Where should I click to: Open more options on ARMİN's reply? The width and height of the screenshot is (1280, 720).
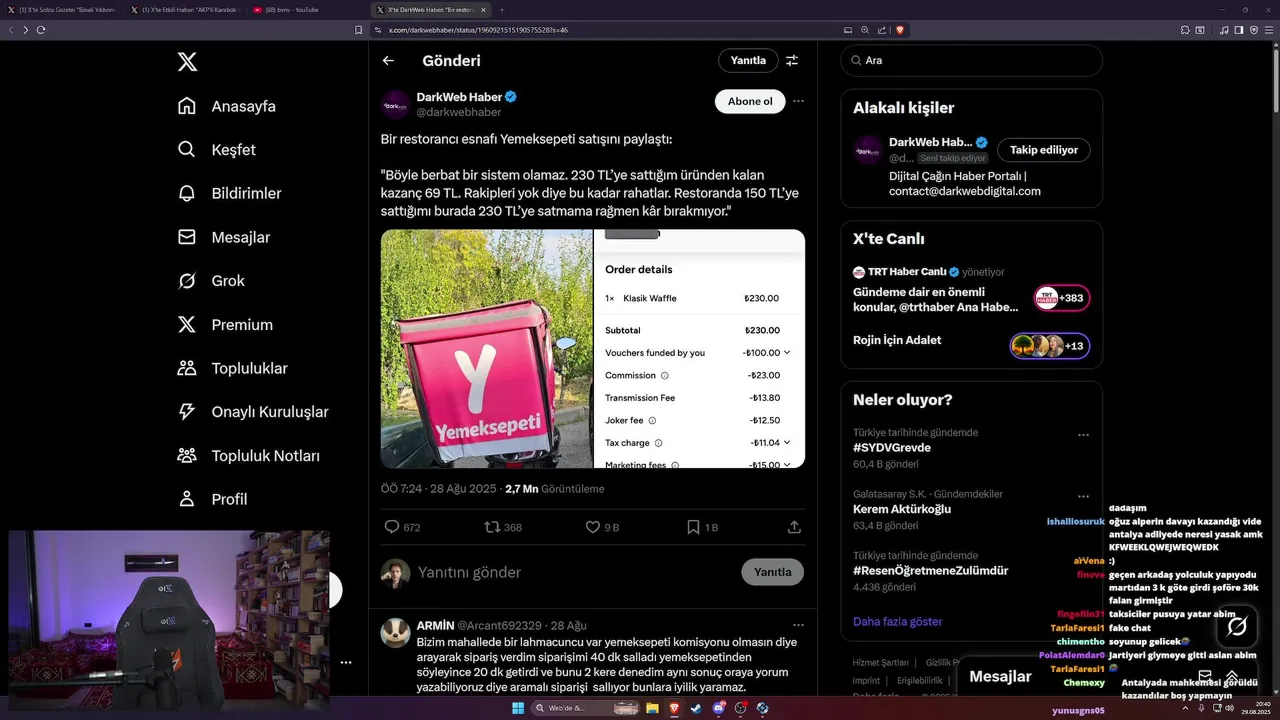pyautogui.click(x=798, y=625)
